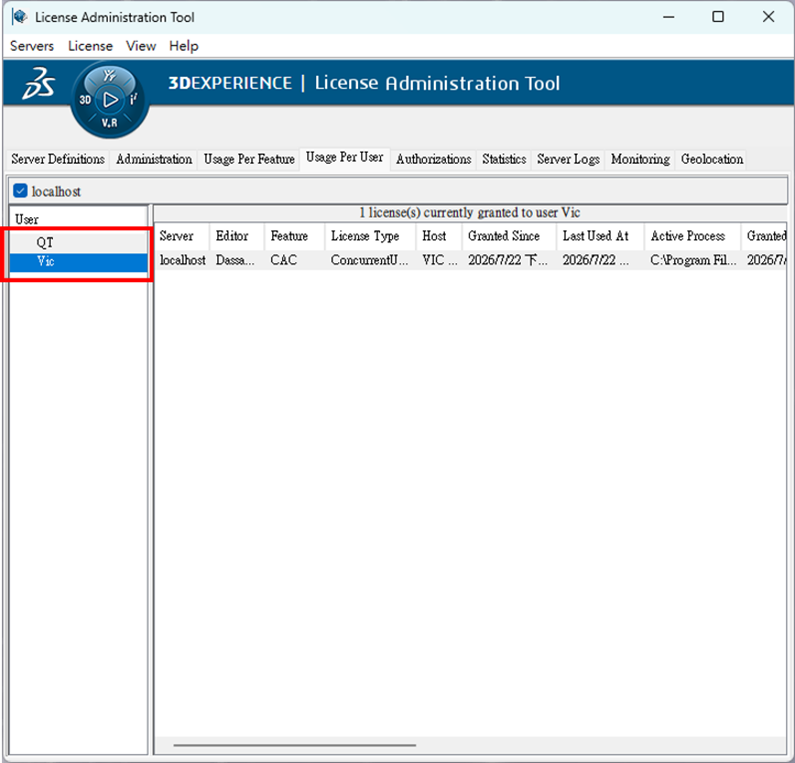Open the Statistics tab
Viewport: 795px width, 763px height.
[504, 159]
